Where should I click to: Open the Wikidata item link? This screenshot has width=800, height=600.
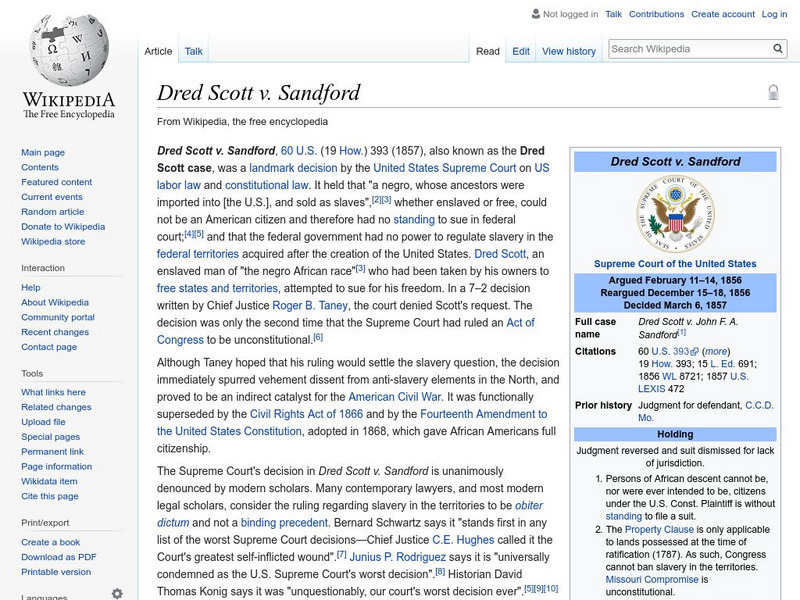(x=49, y=481)
